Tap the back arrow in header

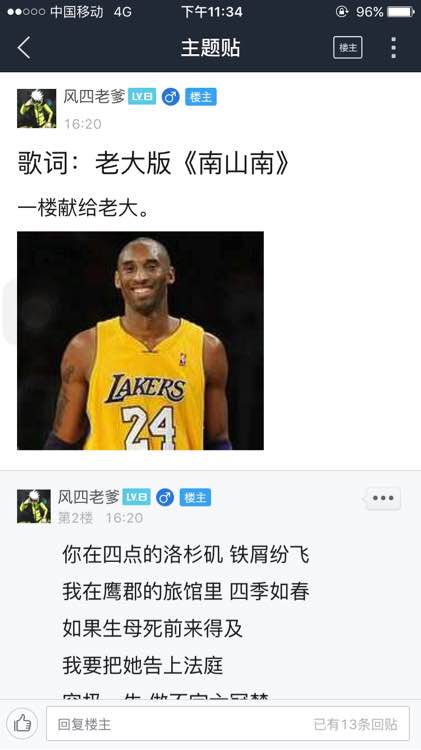tap(24, 48)
